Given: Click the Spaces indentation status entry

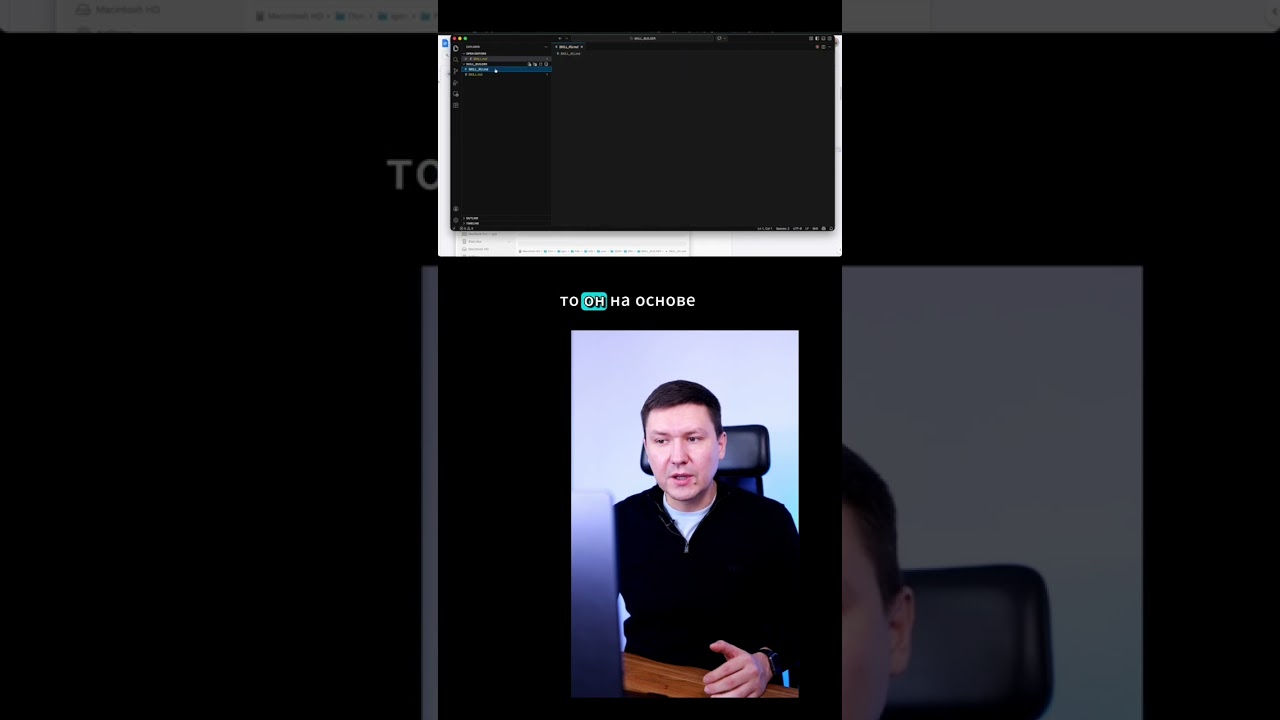Looking at the screenshot, I should tap(782, 228).
